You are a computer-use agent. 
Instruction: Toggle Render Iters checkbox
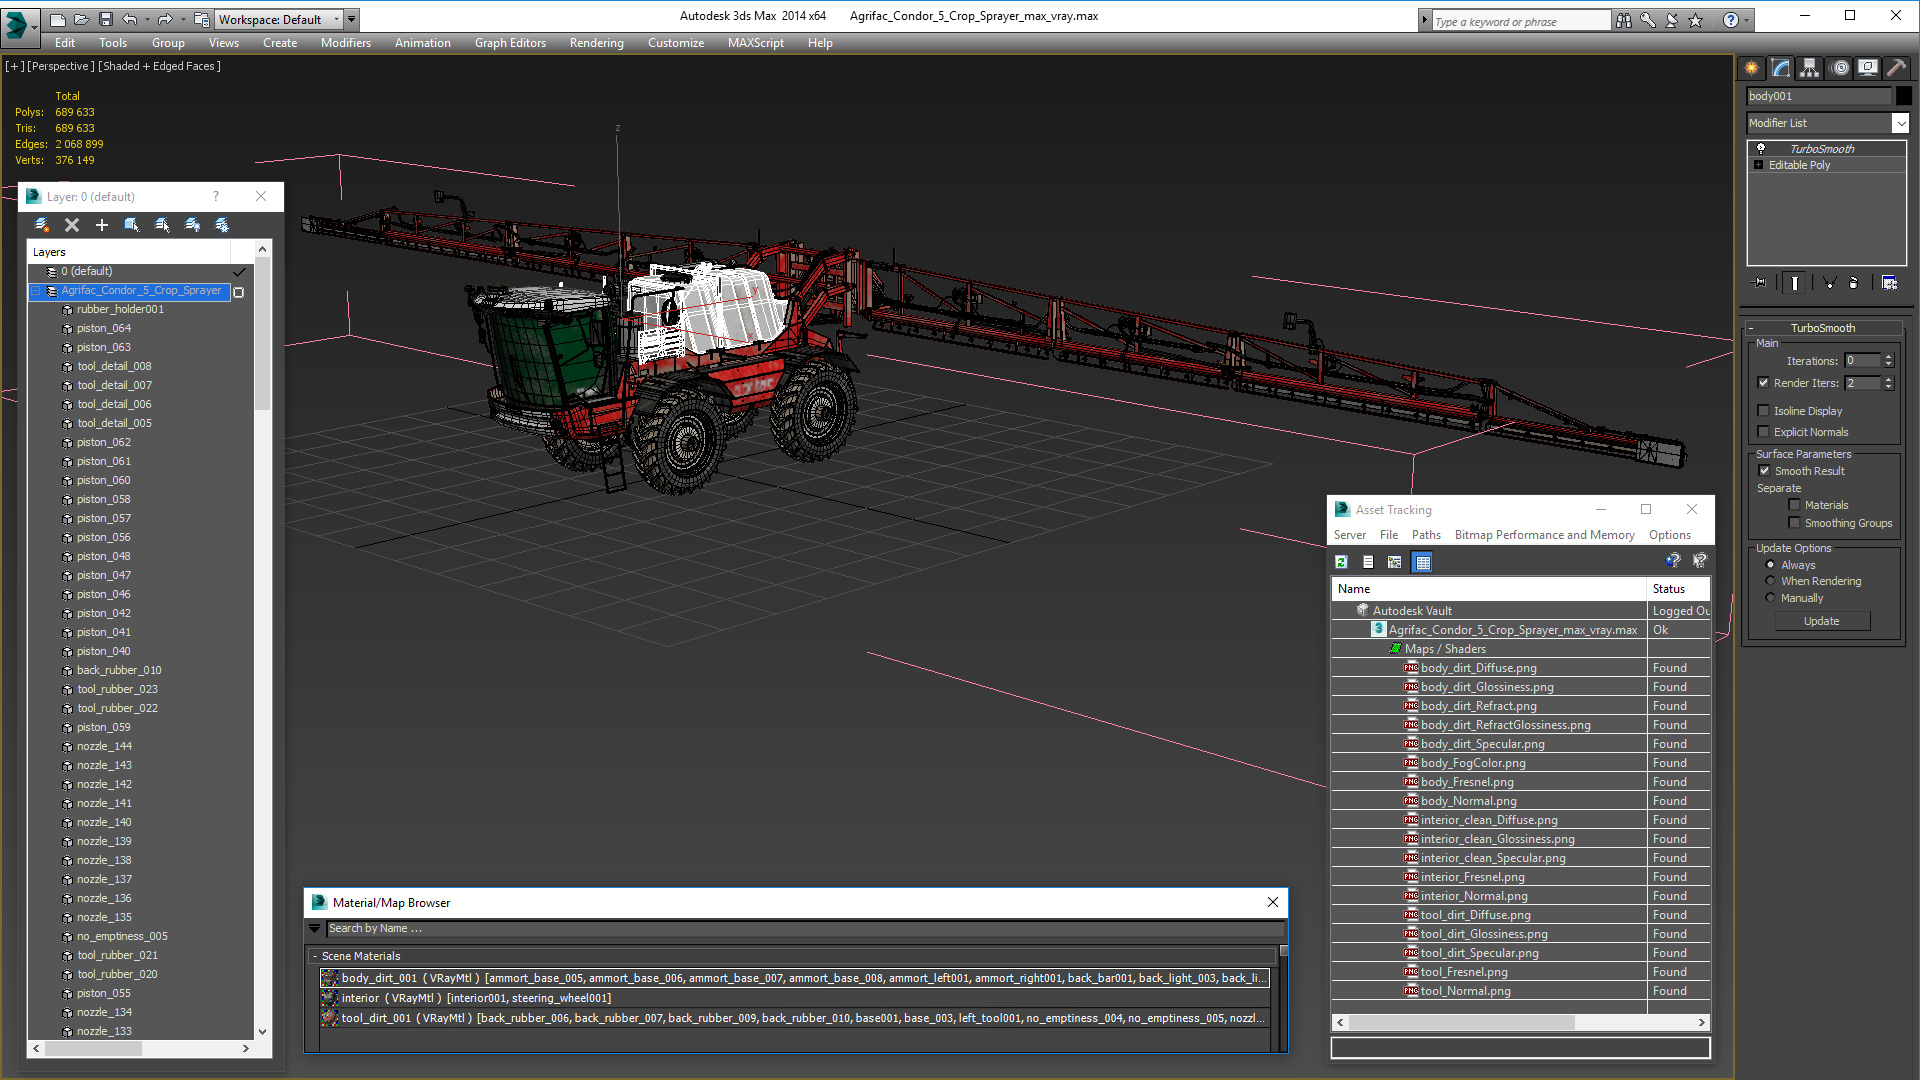point(1764,382)
